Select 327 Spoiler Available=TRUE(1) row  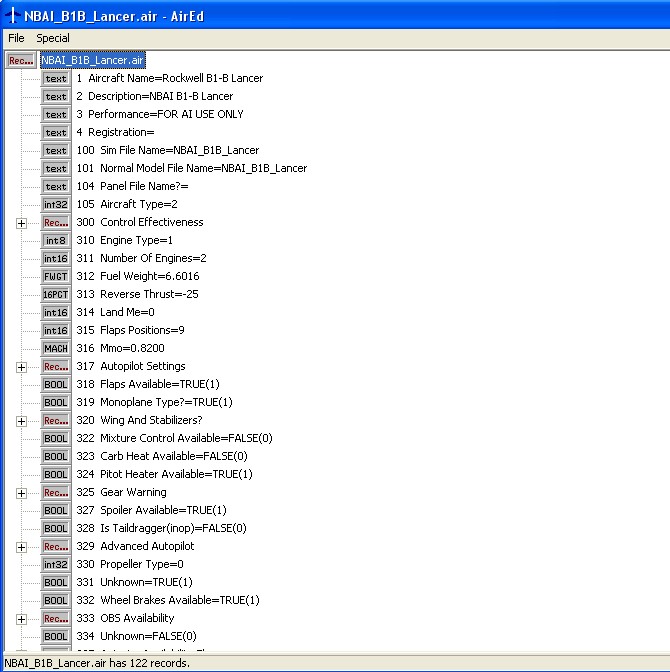(x=152, y=510)
